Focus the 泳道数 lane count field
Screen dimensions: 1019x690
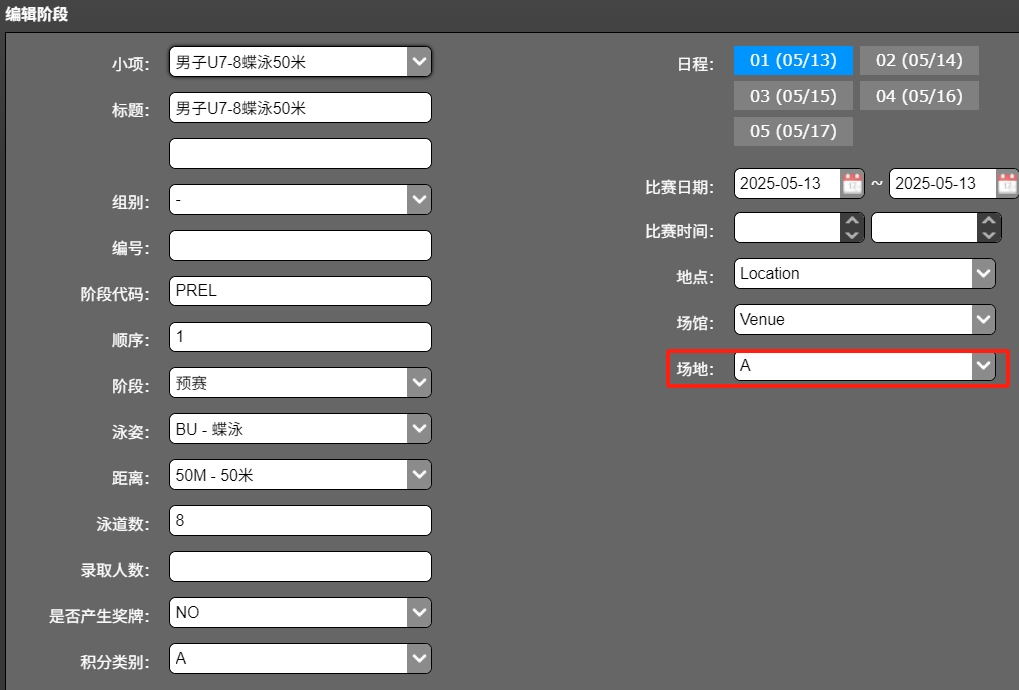click(300, 520)
